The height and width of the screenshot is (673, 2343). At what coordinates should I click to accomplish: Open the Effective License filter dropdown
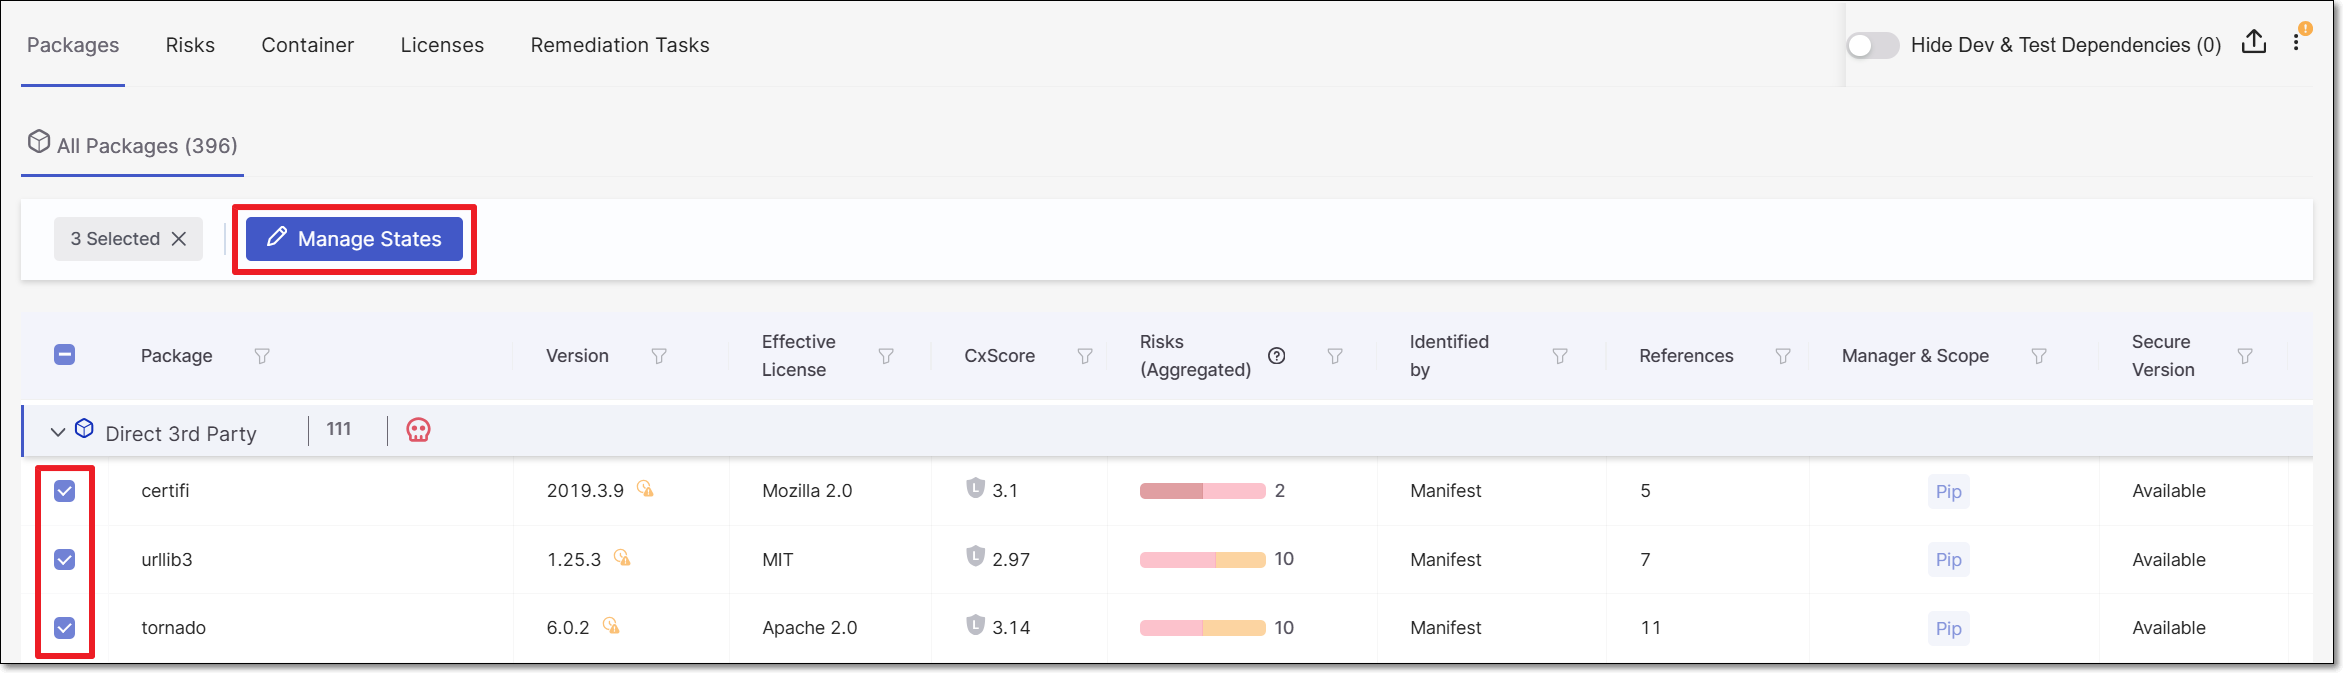tap(886, 356)
